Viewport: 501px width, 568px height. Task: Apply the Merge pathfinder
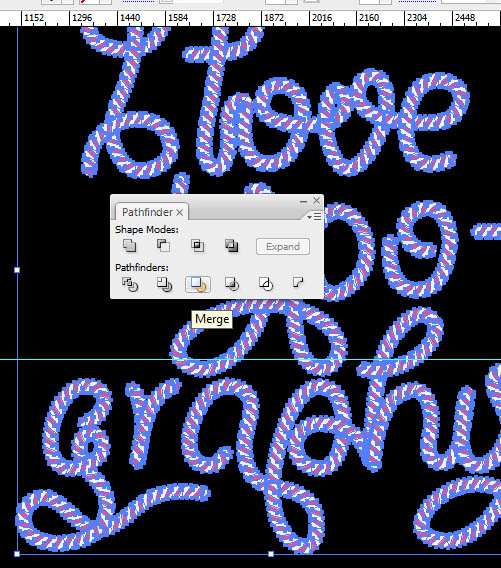tap(198, 284)
